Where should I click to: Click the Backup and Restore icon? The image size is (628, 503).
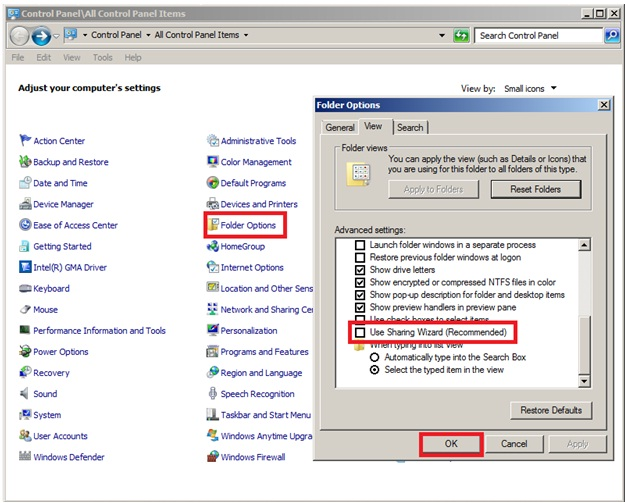click(x=25, y=161)
